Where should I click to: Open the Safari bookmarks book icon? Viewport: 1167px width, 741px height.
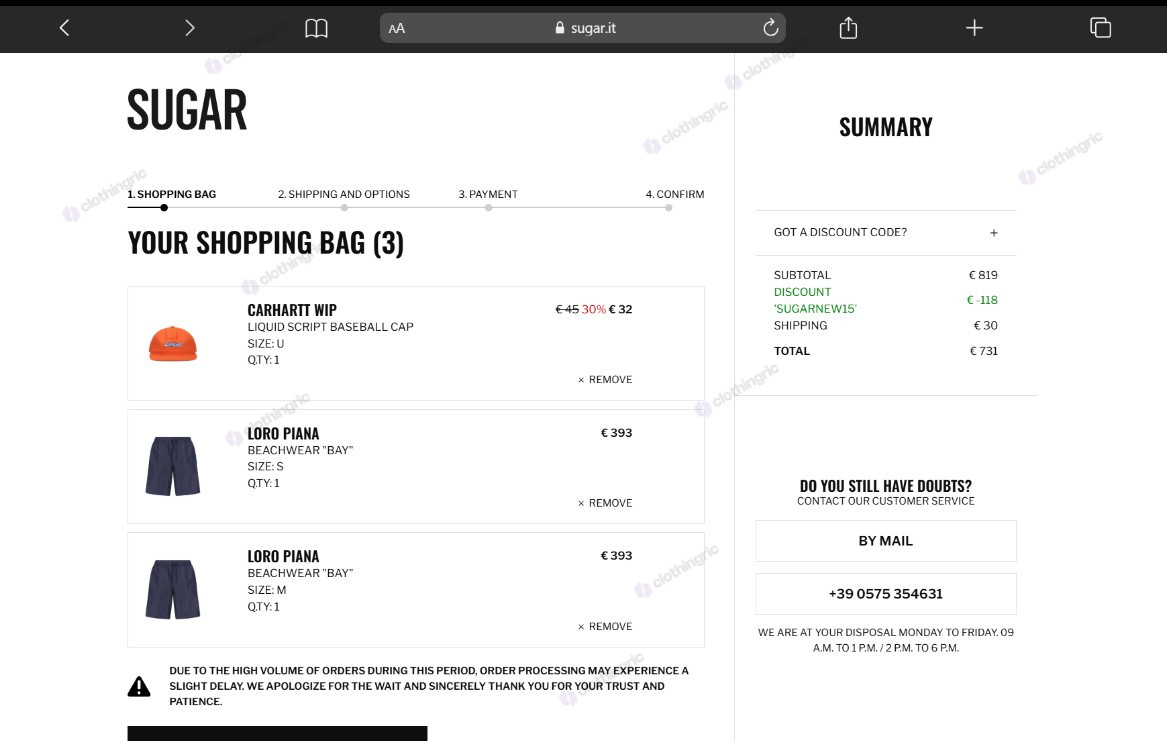click(x=316, y=28)
